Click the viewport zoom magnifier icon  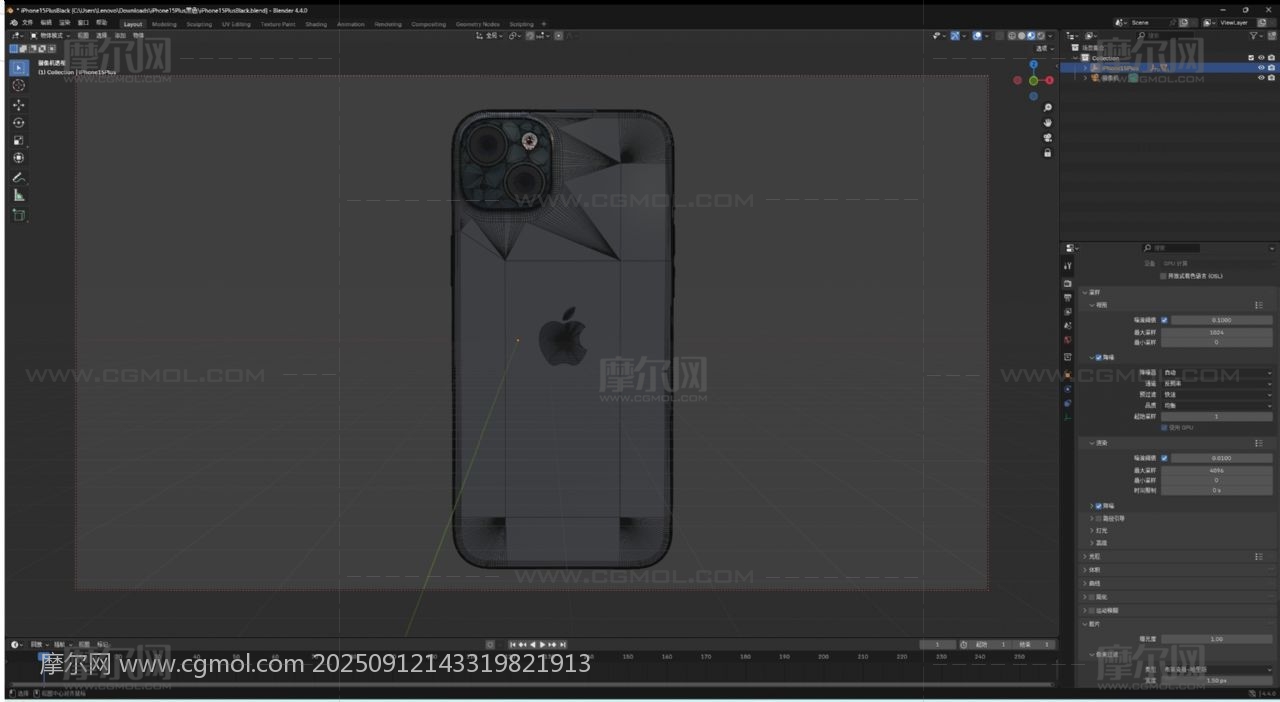click(1047, 108)
